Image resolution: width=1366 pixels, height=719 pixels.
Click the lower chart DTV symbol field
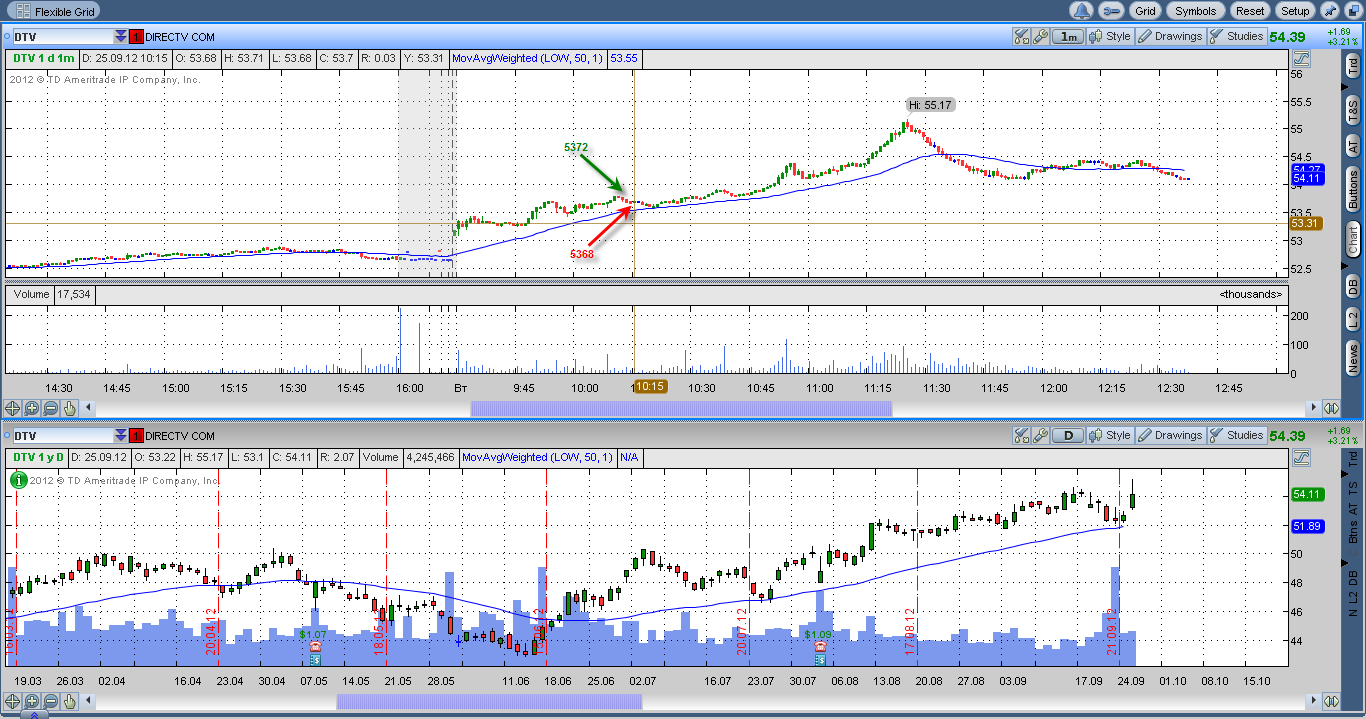[61, 435]
